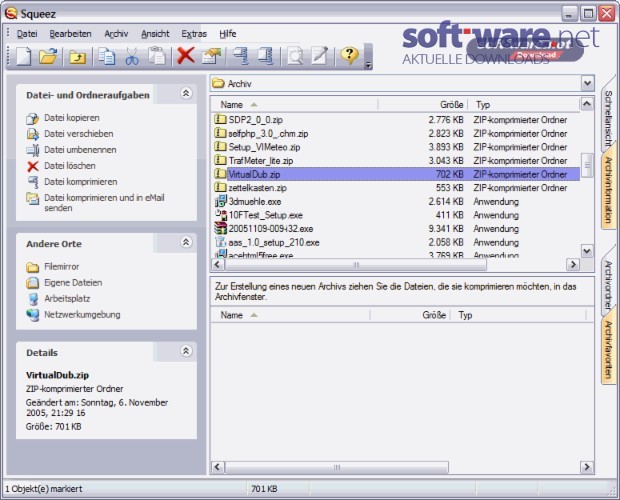620x500 pixels.
Task: Click the extract archive toolbar icon
Action: pos(266,56)
